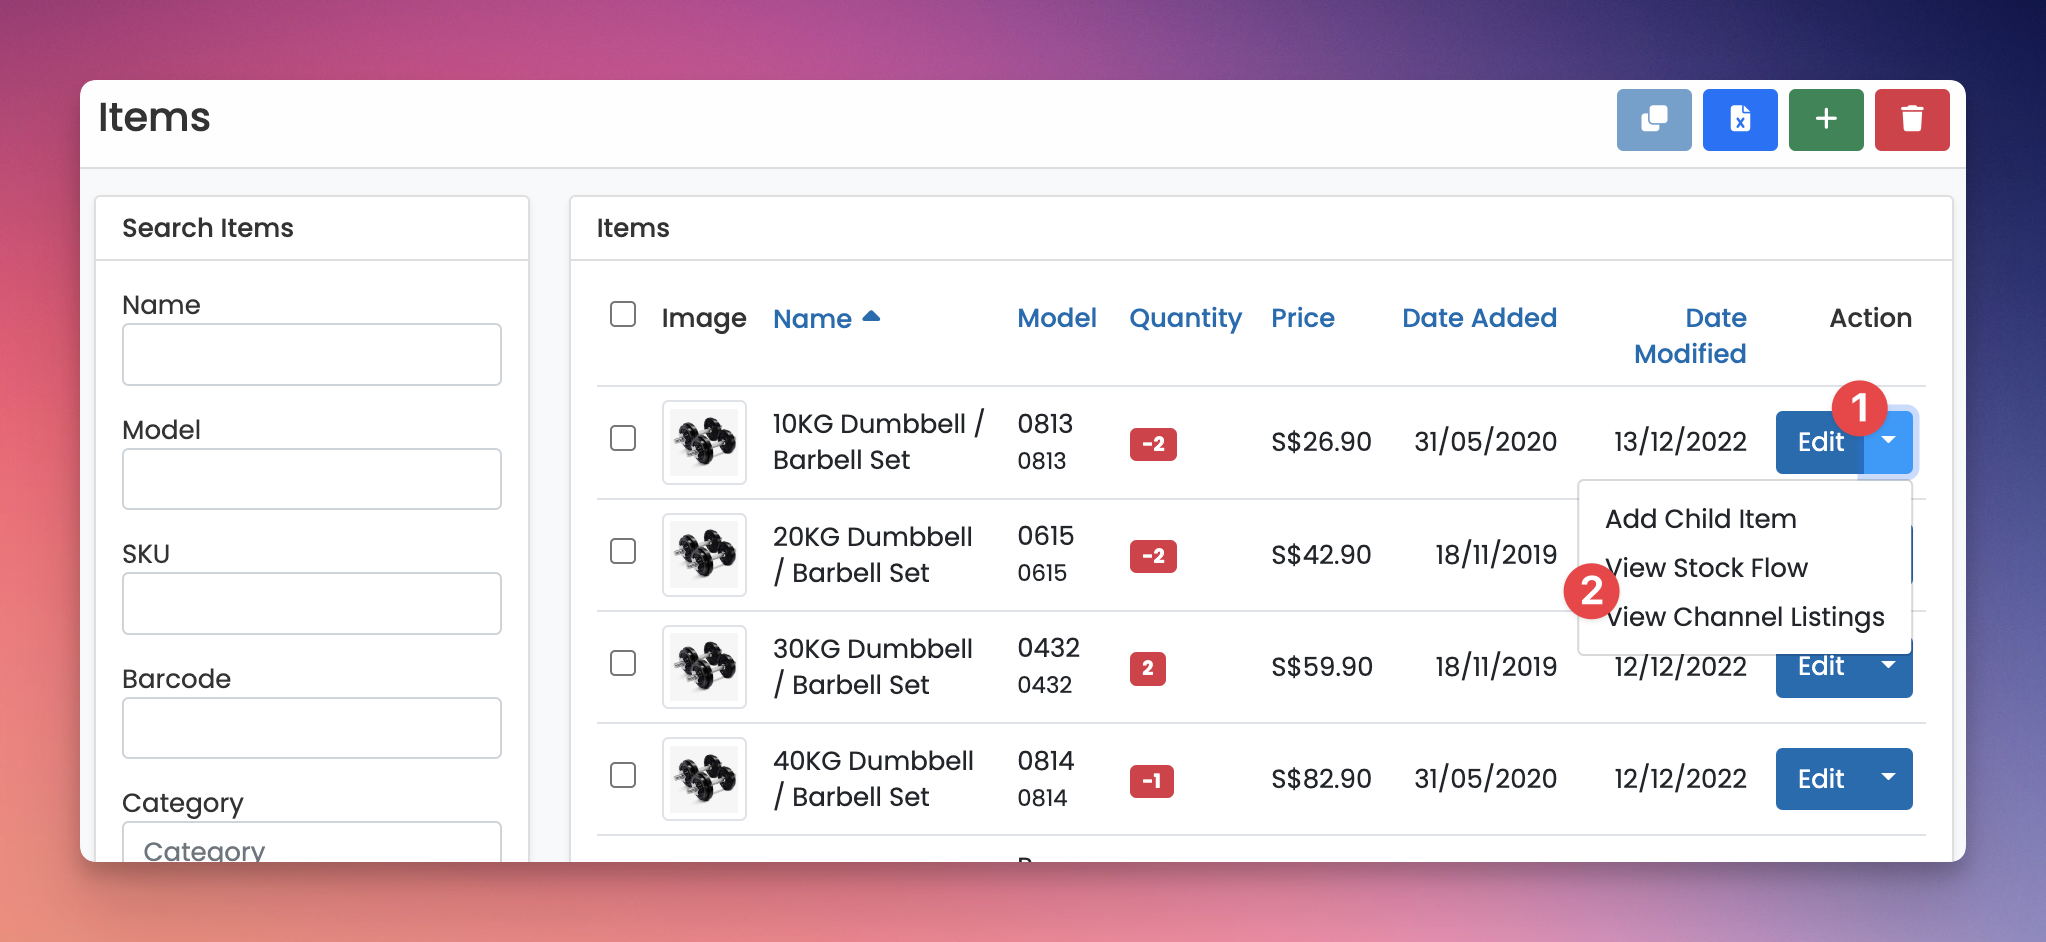2046x942 pixels.
Task: Choose View Channel Listings from menu
Action: (1745, 617)
